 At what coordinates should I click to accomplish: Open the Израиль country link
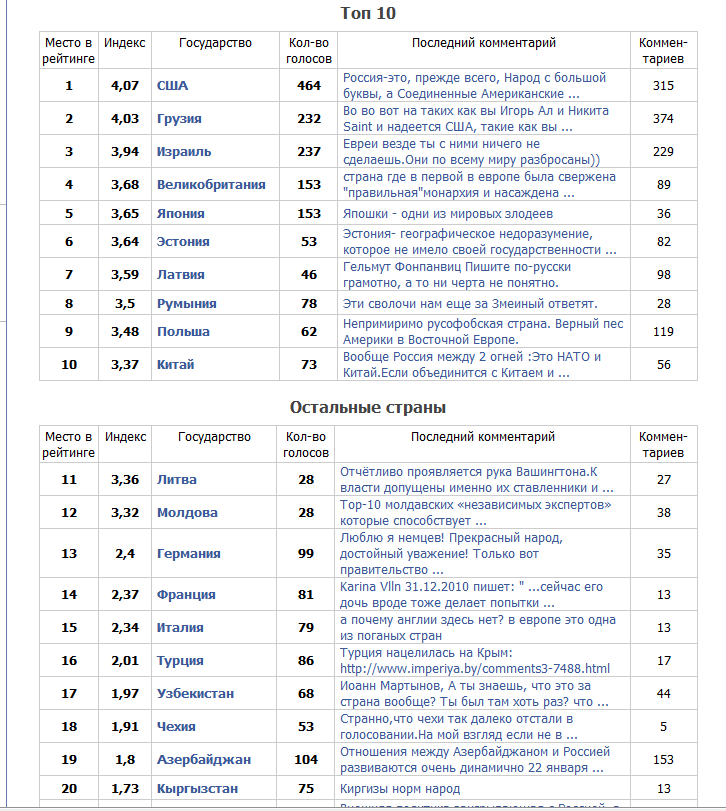[184, 152]
